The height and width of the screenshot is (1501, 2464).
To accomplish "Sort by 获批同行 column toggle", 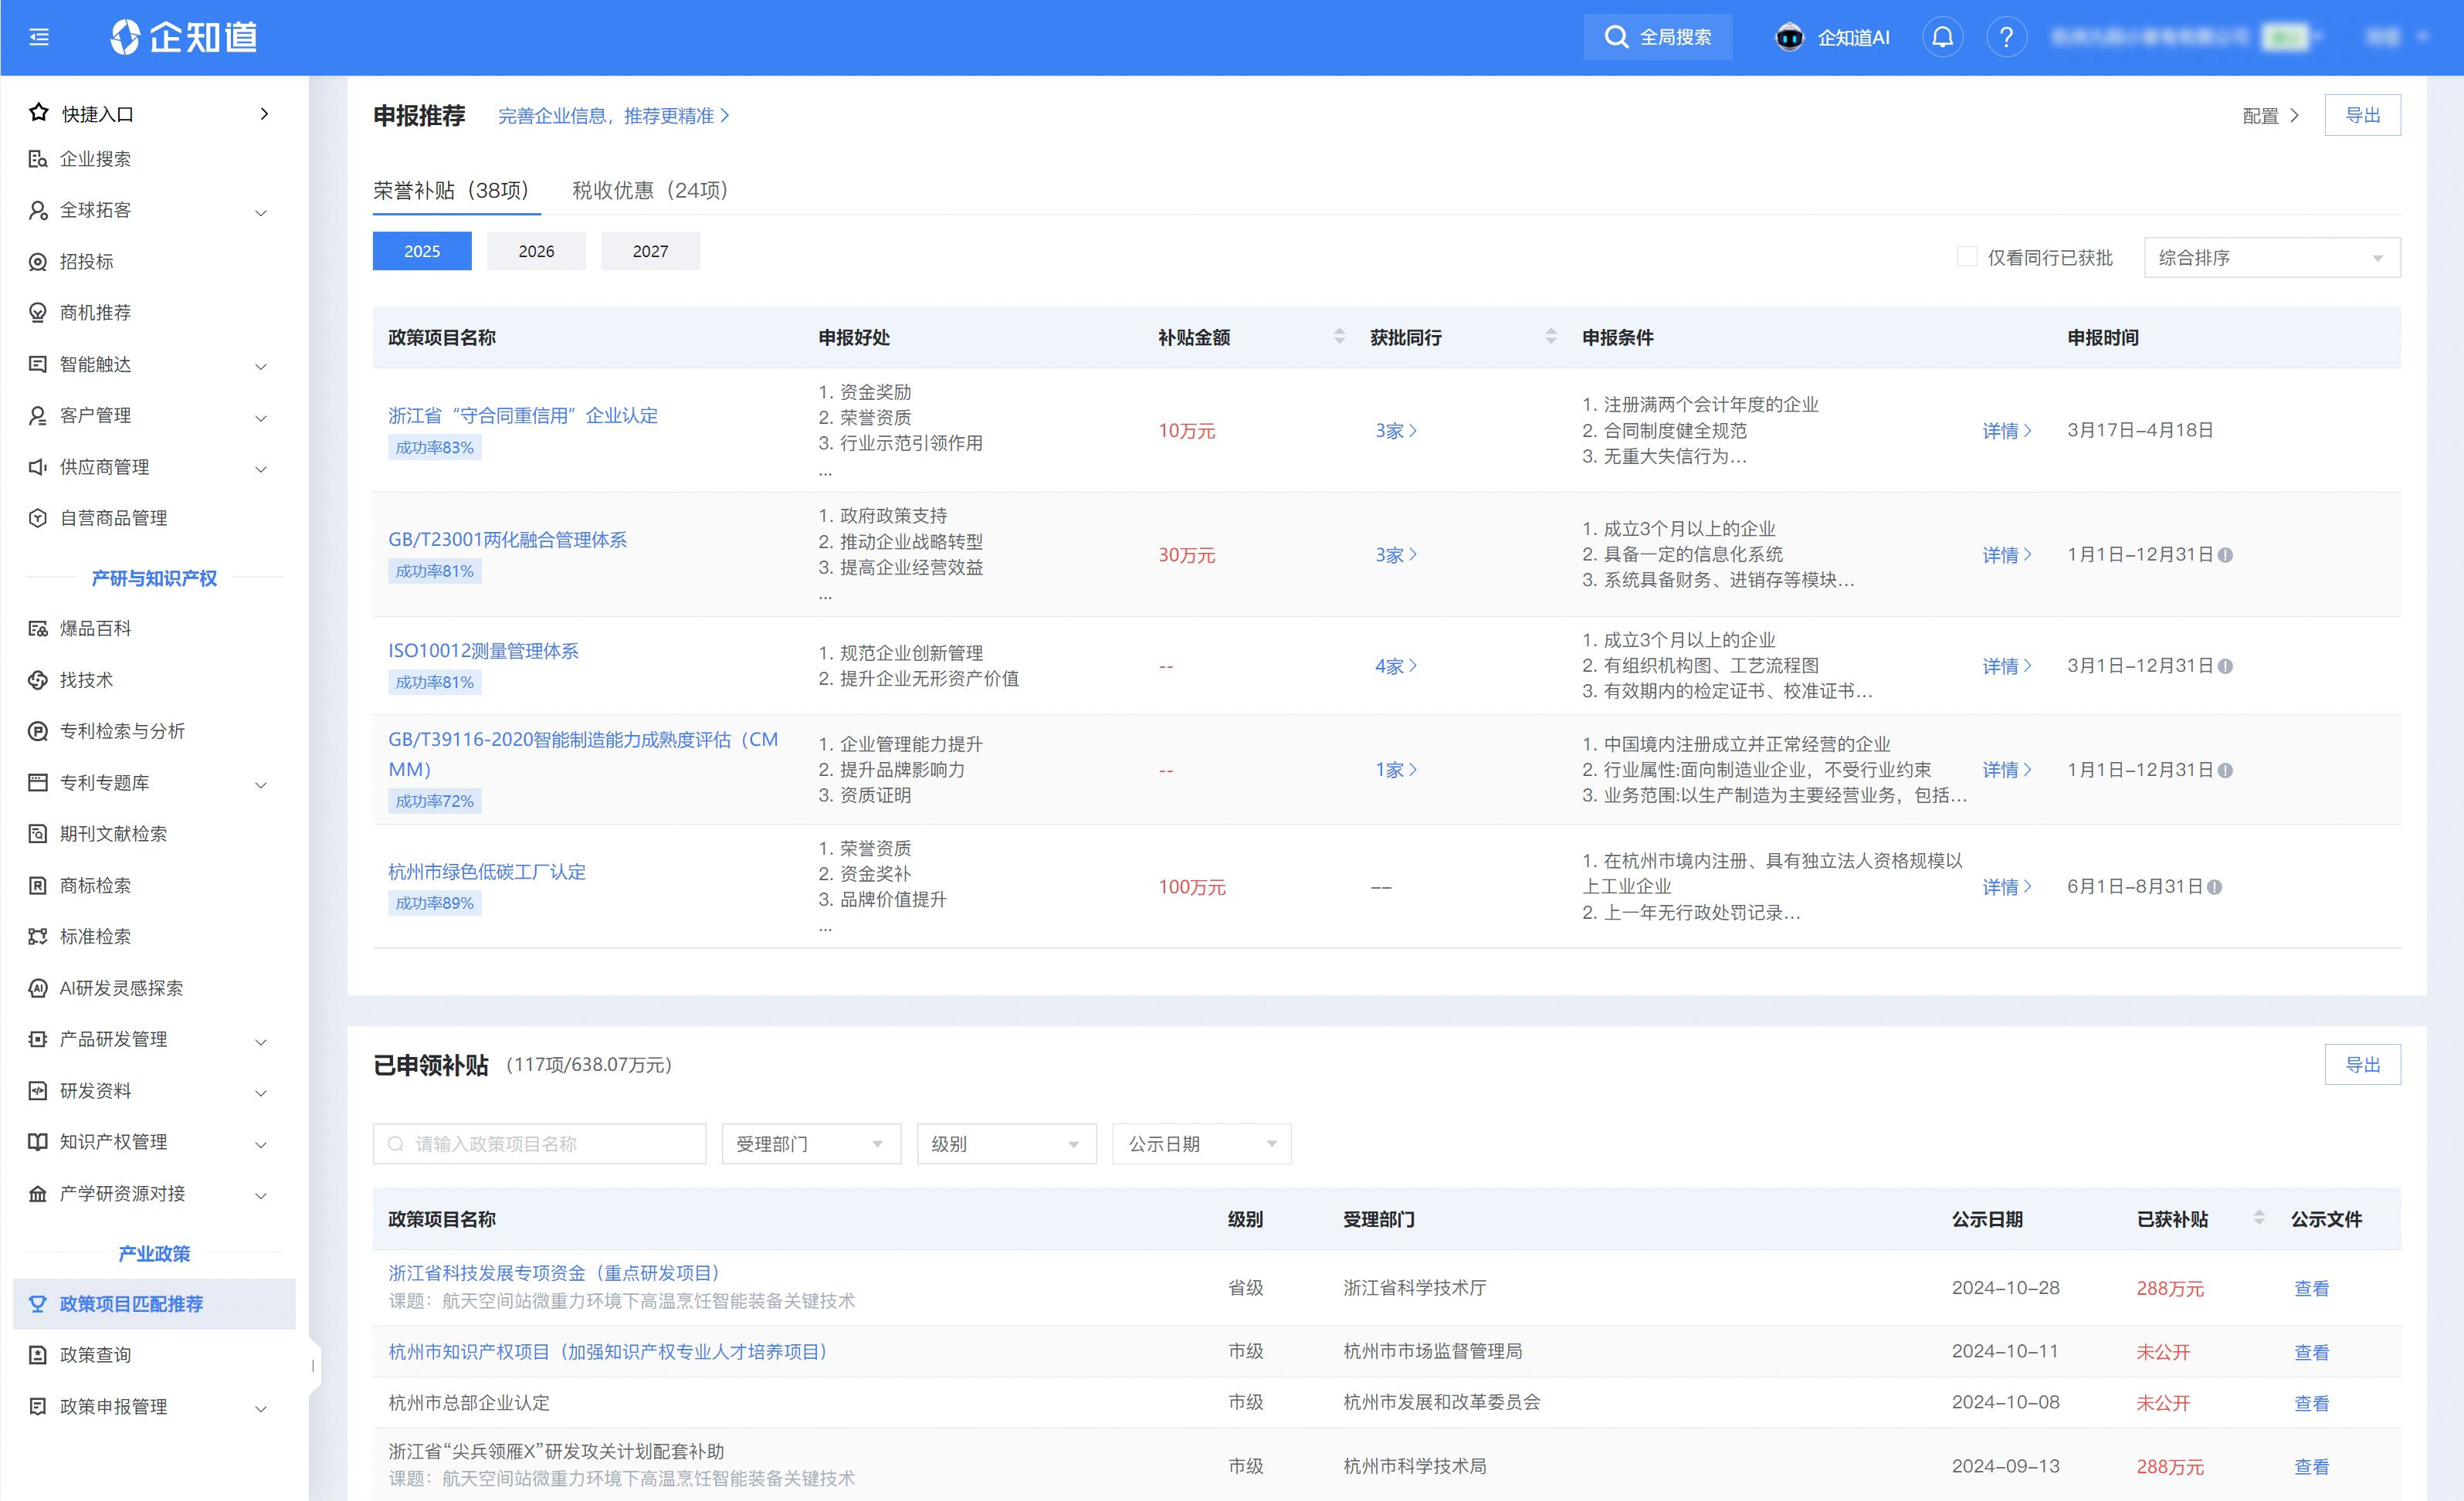I will [x=1550, y=337].
